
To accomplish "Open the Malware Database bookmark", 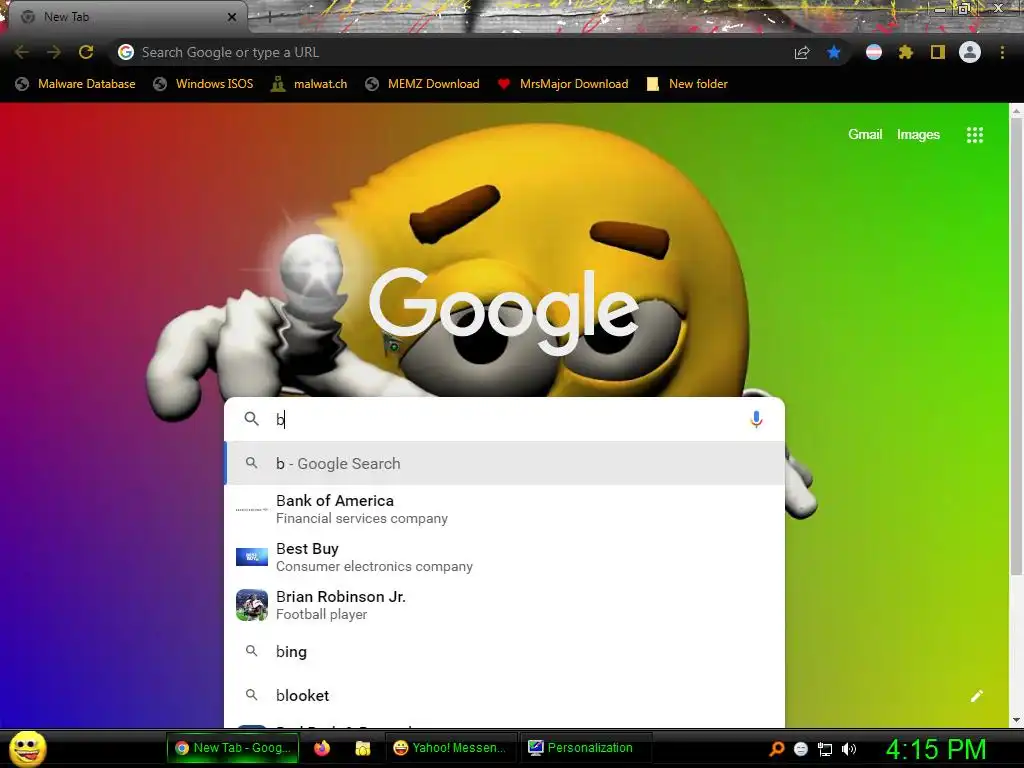I will (x=76, y=84).
